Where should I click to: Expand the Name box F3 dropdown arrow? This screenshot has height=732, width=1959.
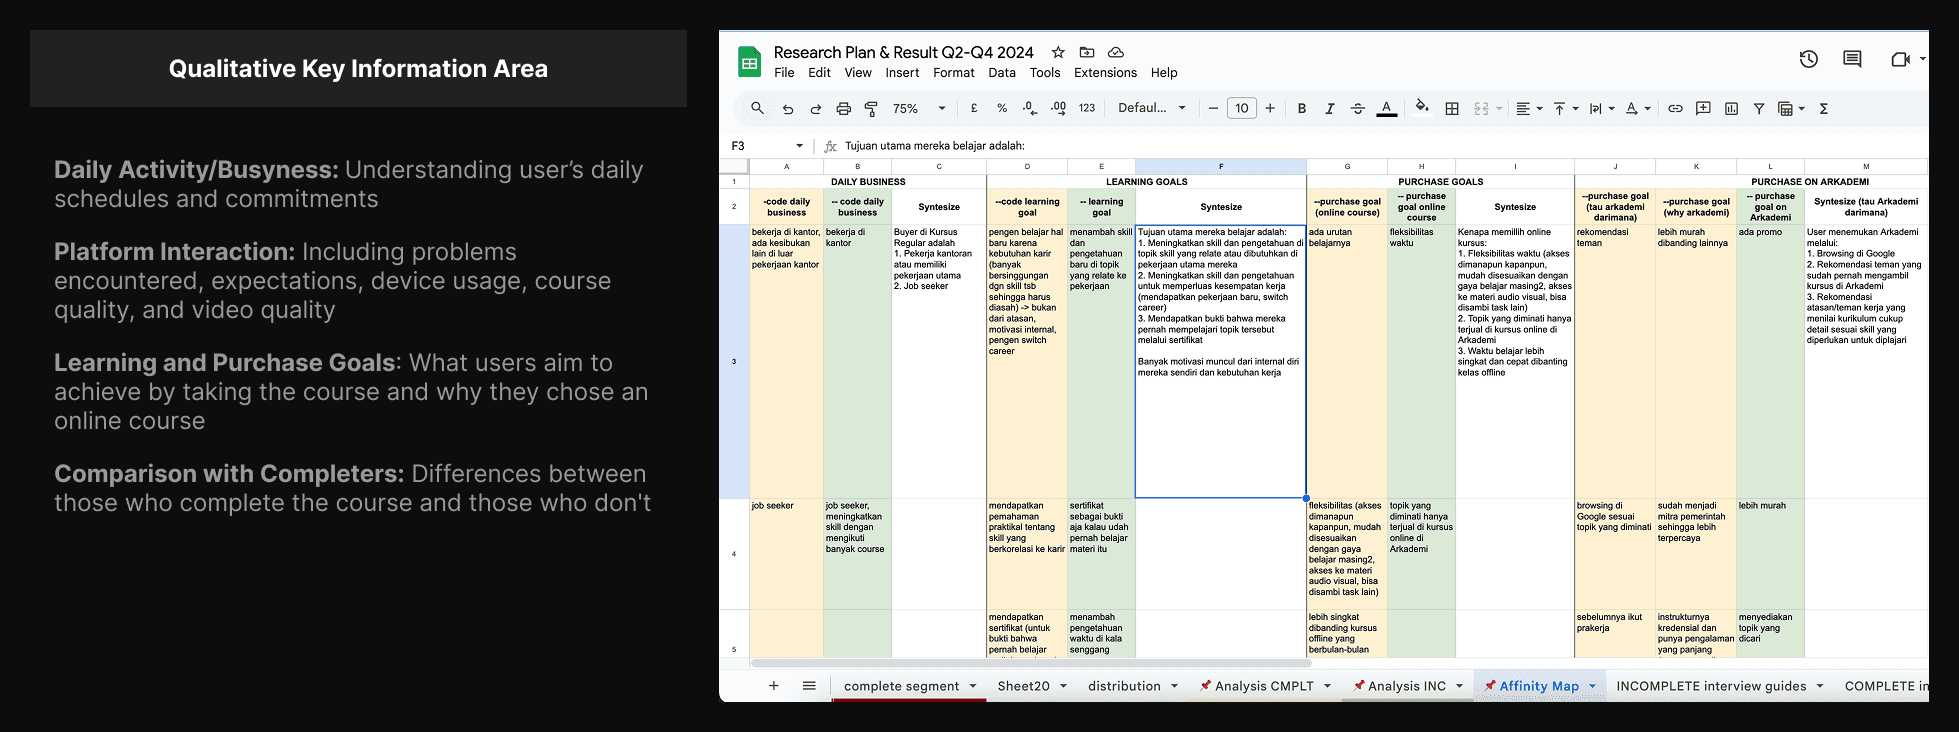pos(799,146)
